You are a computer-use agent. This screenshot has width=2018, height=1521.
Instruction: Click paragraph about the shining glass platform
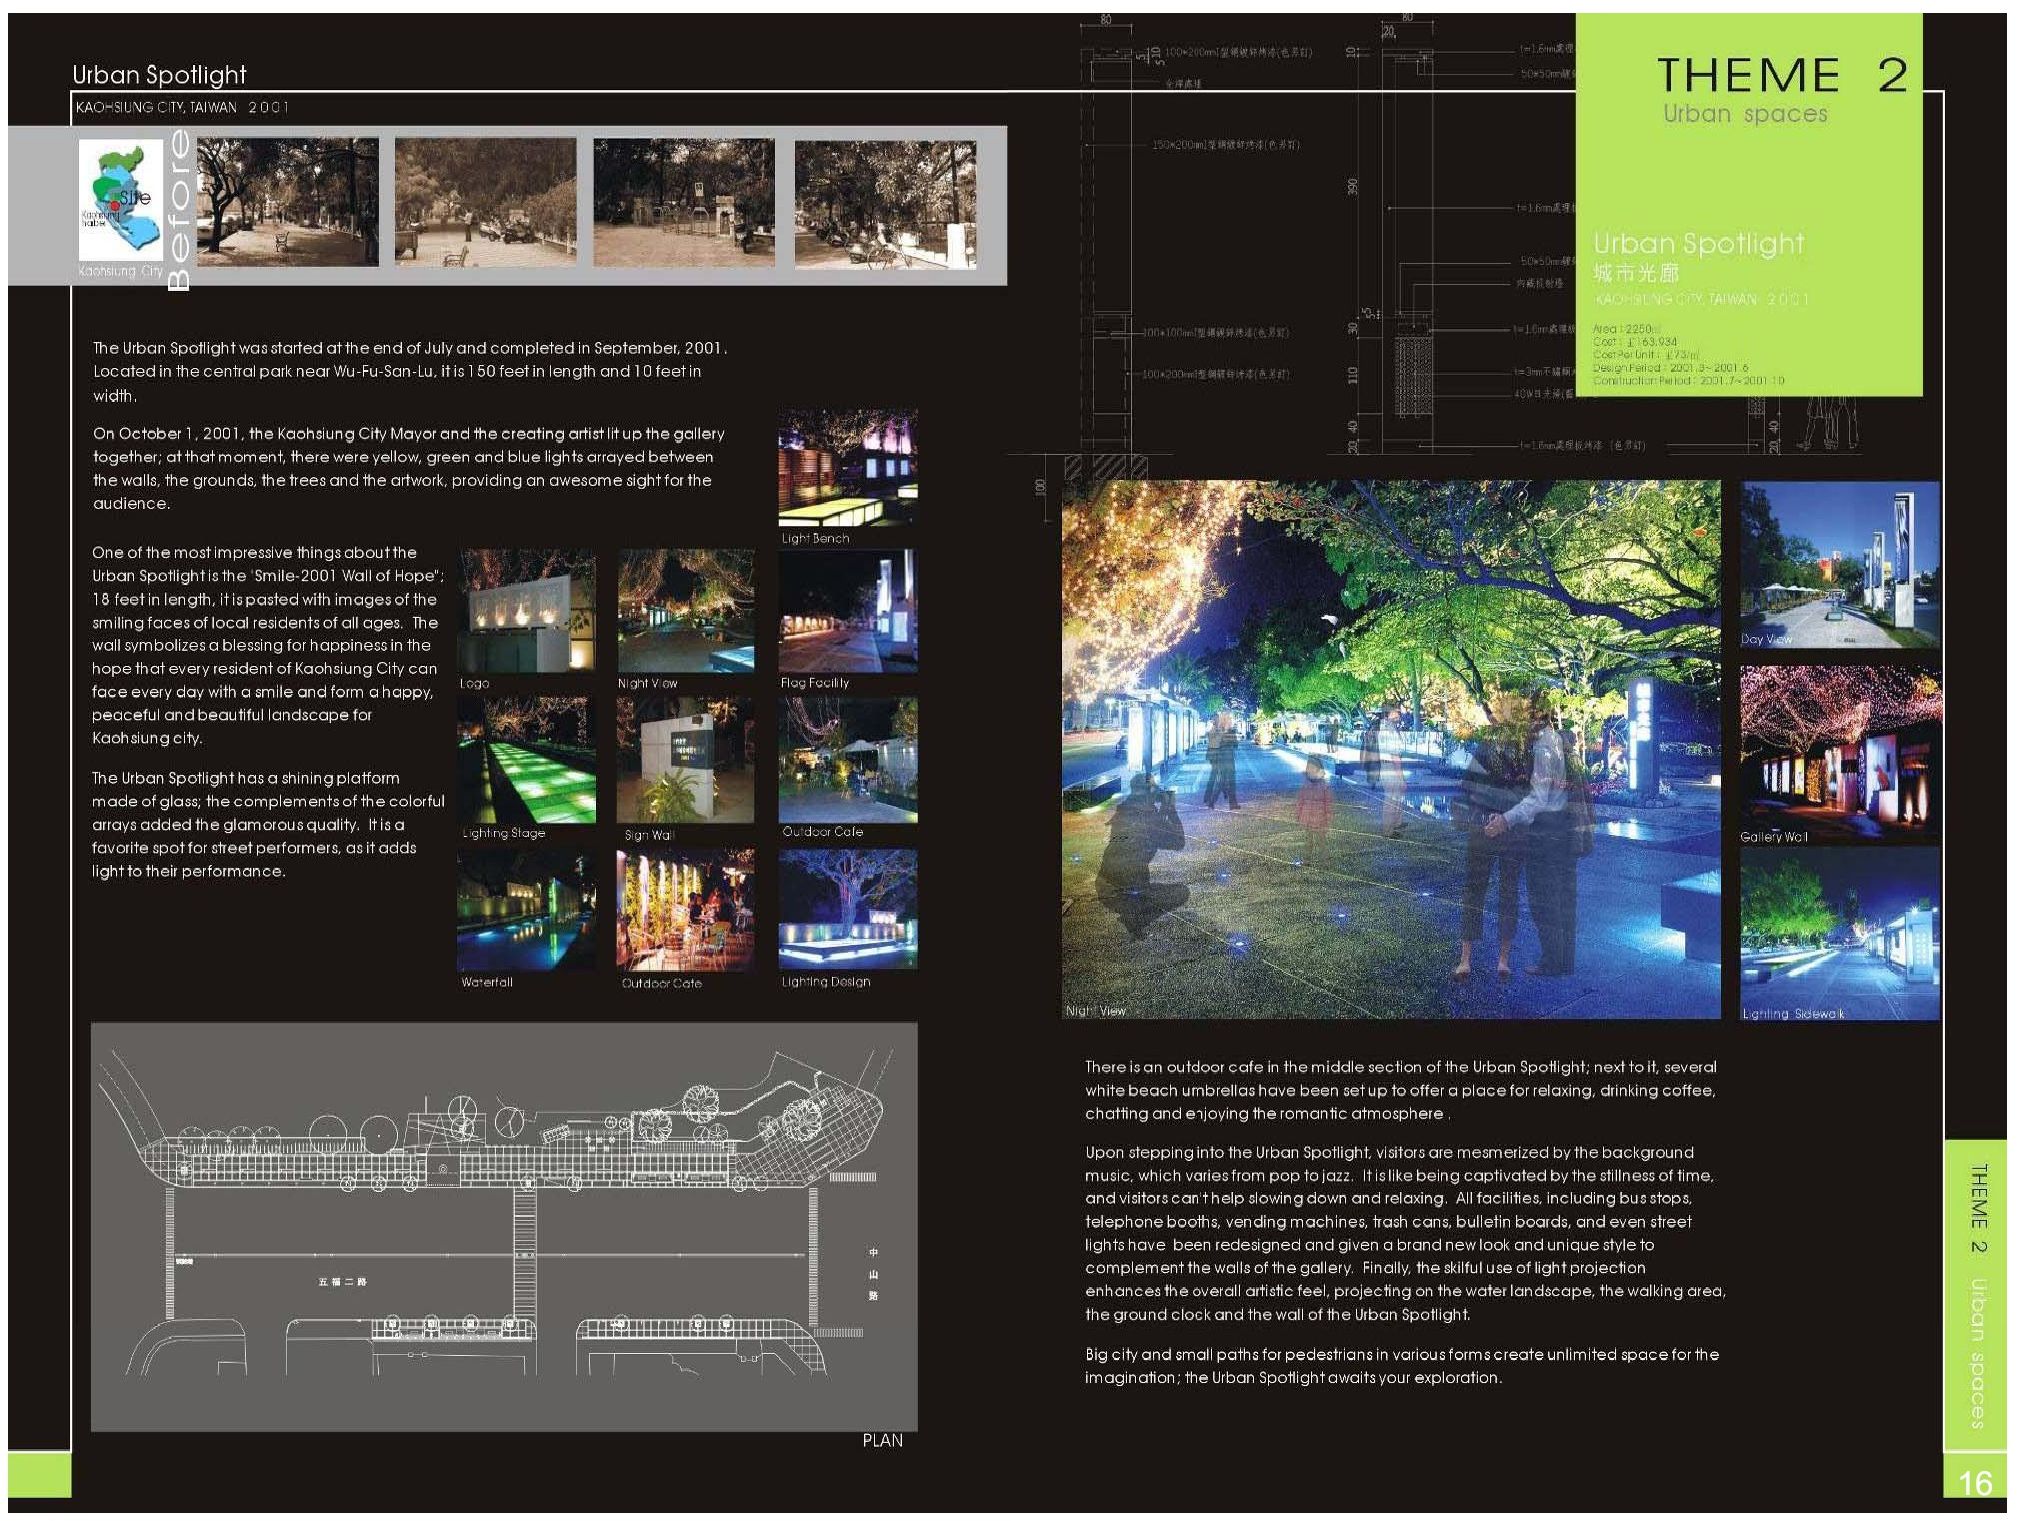[268, 824]
